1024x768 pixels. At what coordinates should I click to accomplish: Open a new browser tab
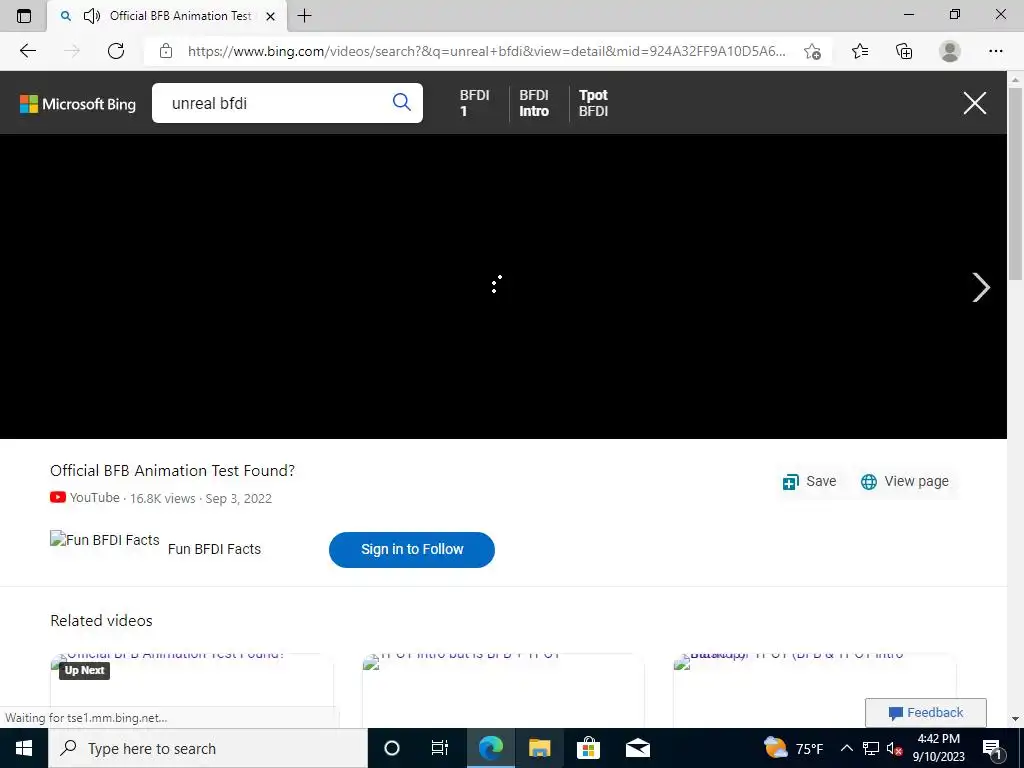[x=304, y=16]
